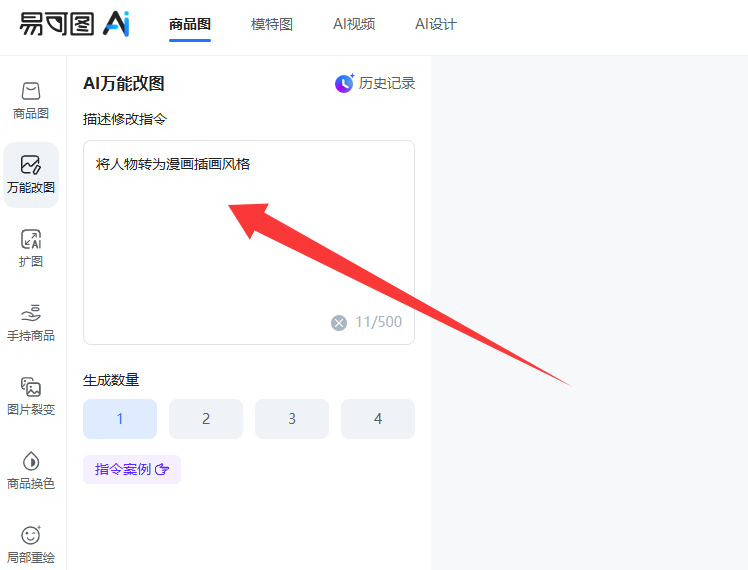The height and width of the screenshot is (570, 748).
Task: Set generation quantity to 2
Action: tap(206, 419)
